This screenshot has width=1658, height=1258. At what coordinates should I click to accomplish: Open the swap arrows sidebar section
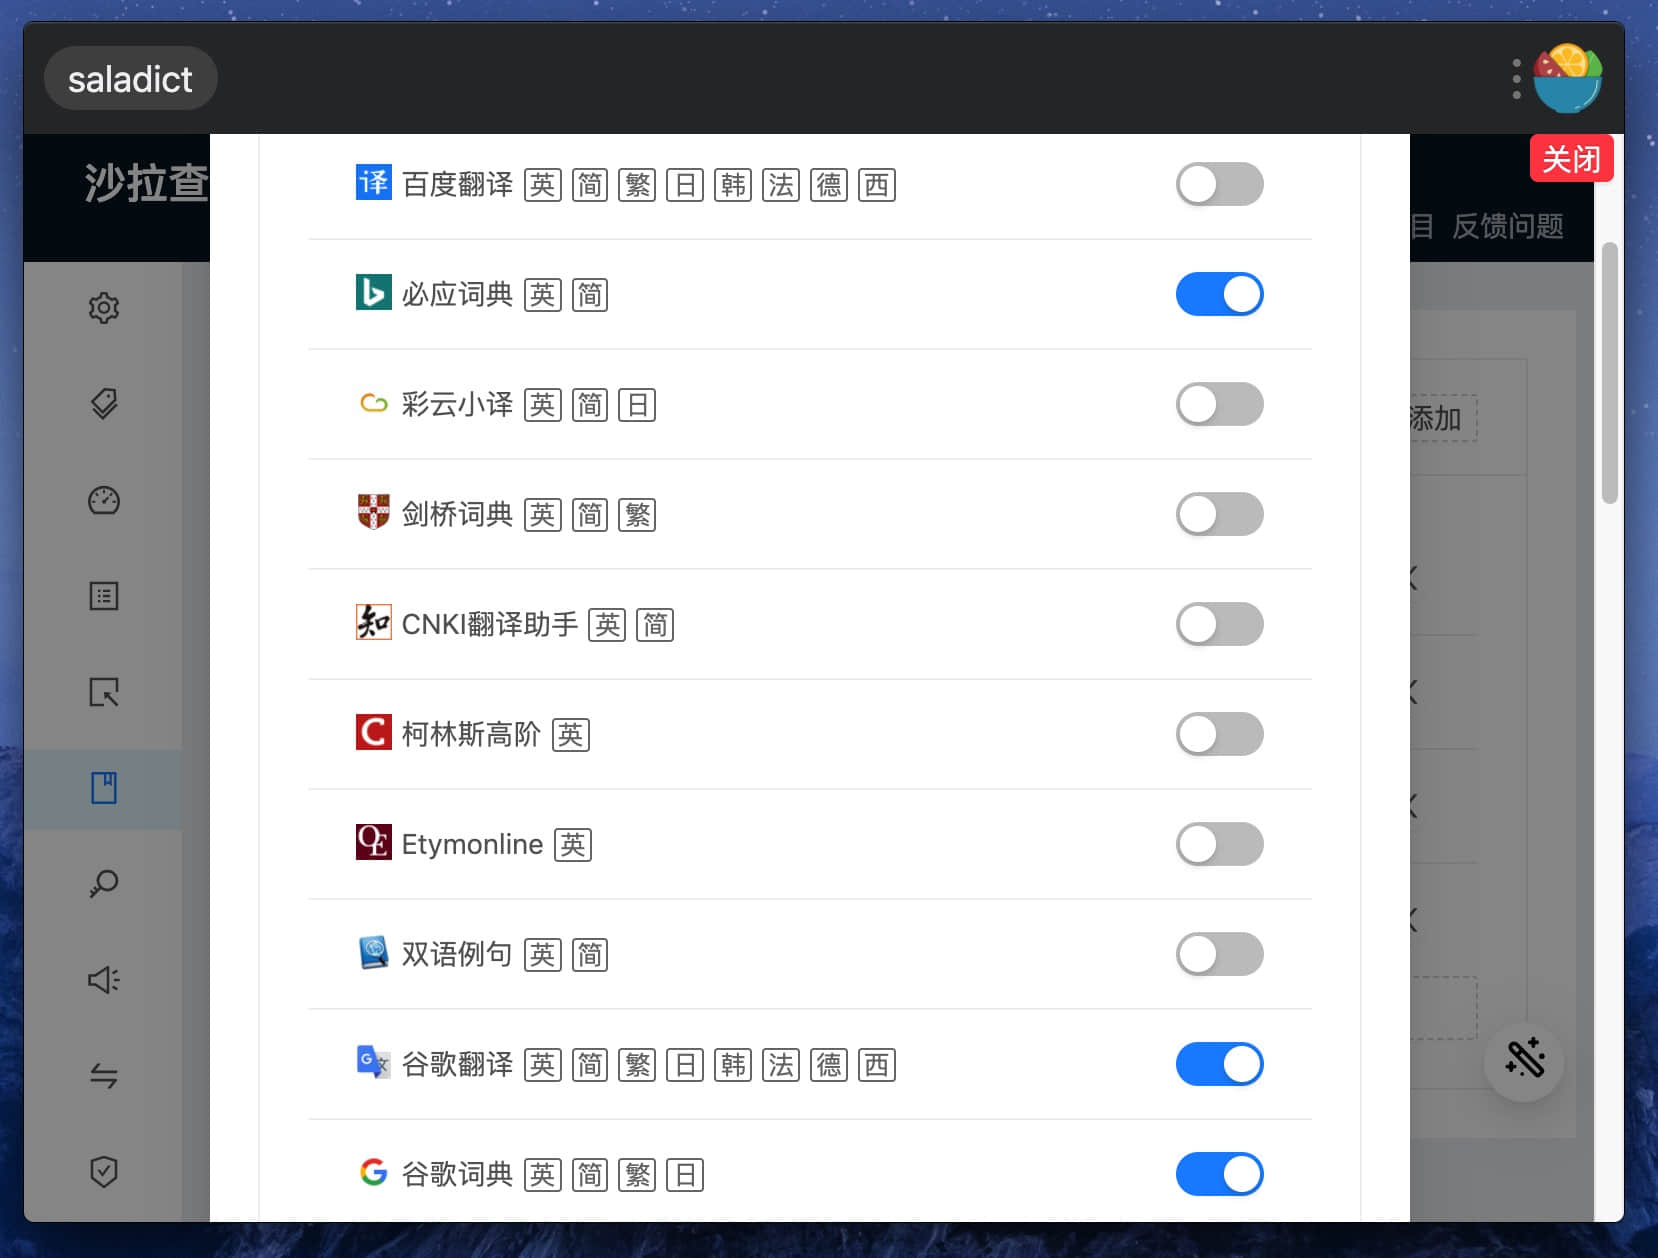point(104,1075)
